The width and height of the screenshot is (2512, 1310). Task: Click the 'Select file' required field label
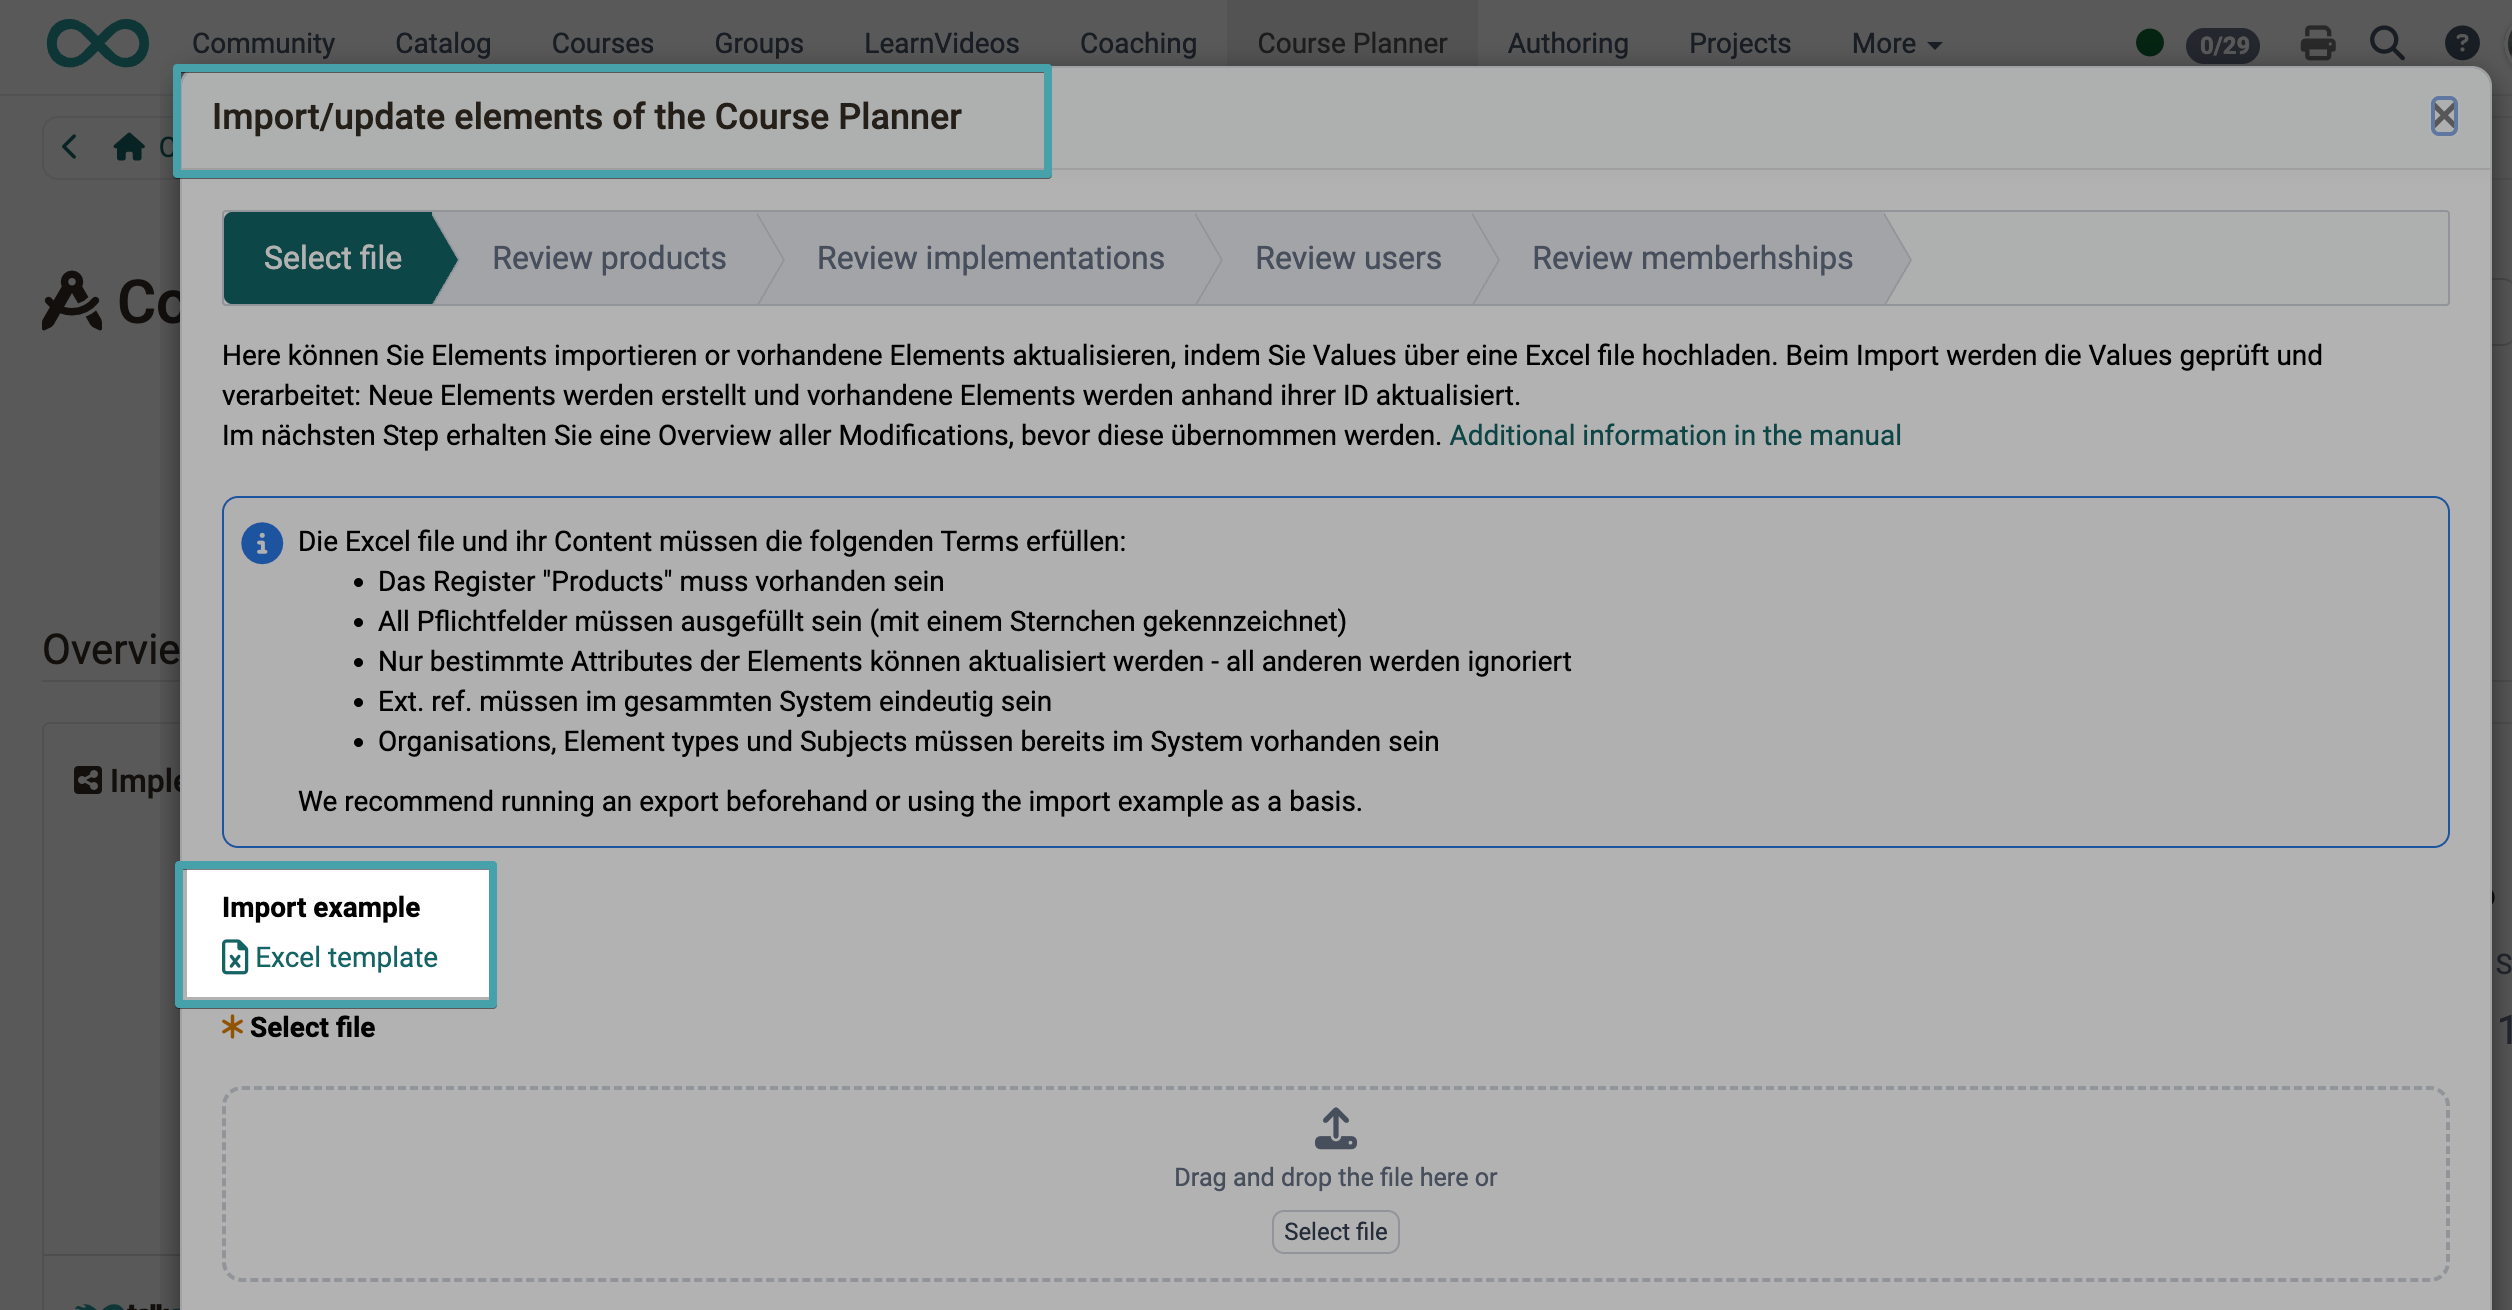pyautogui.click(x=312, y=1027)
